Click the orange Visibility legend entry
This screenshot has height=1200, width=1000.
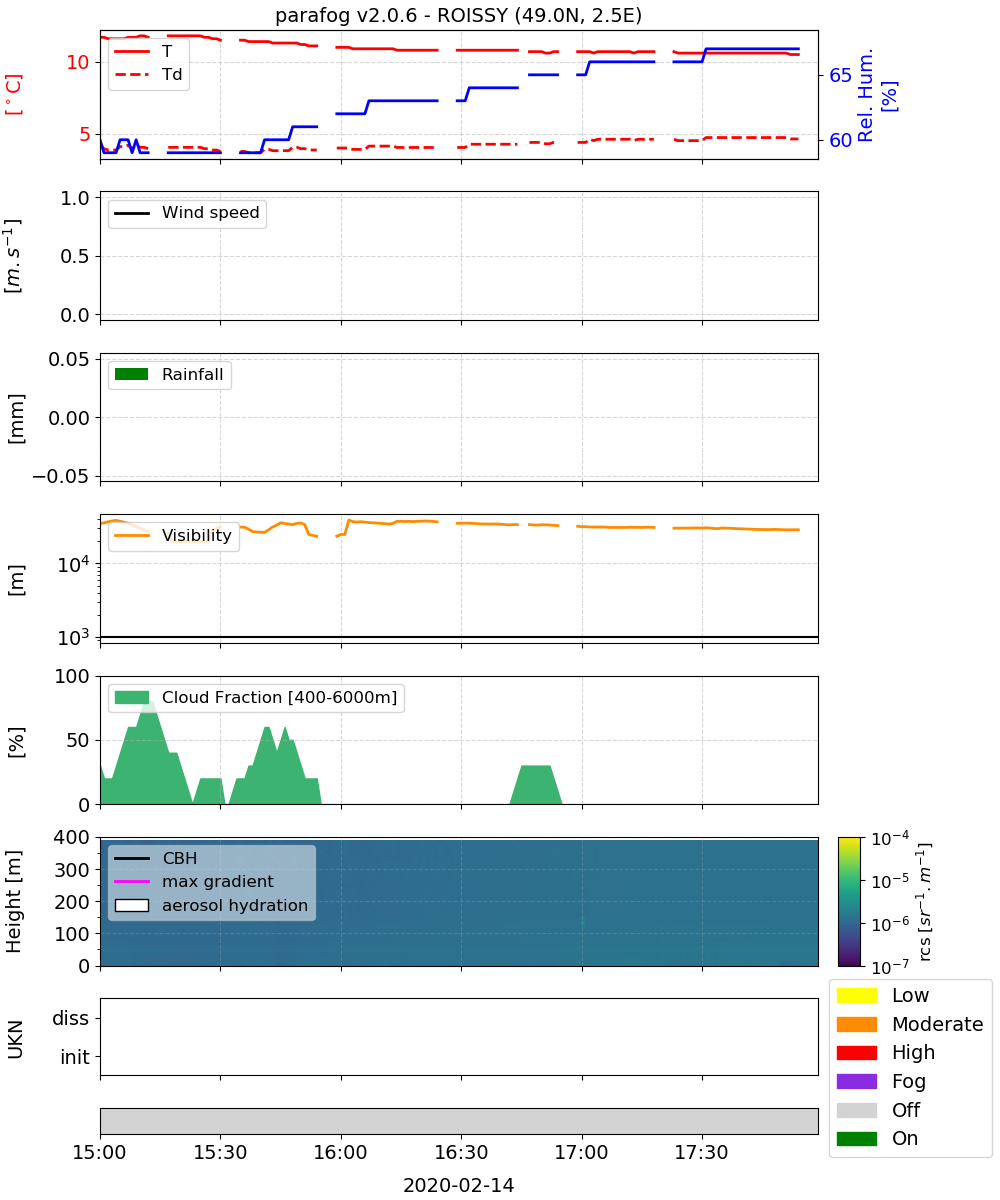[174, 536]
